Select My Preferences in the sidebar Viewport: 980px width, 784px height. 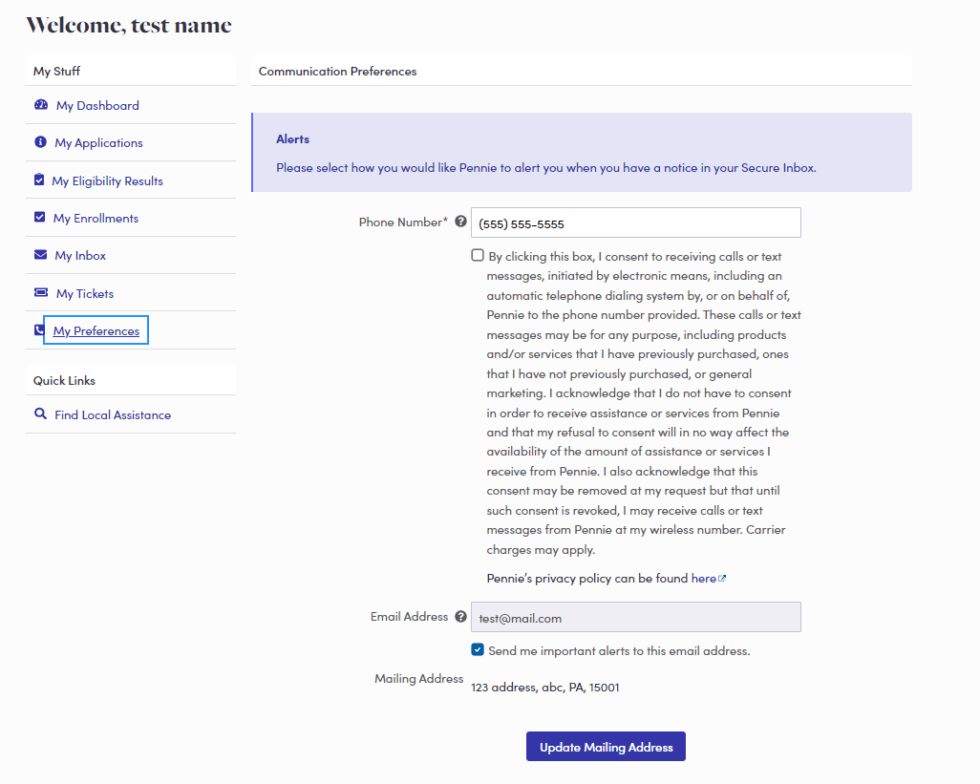[x=96, y=331]
